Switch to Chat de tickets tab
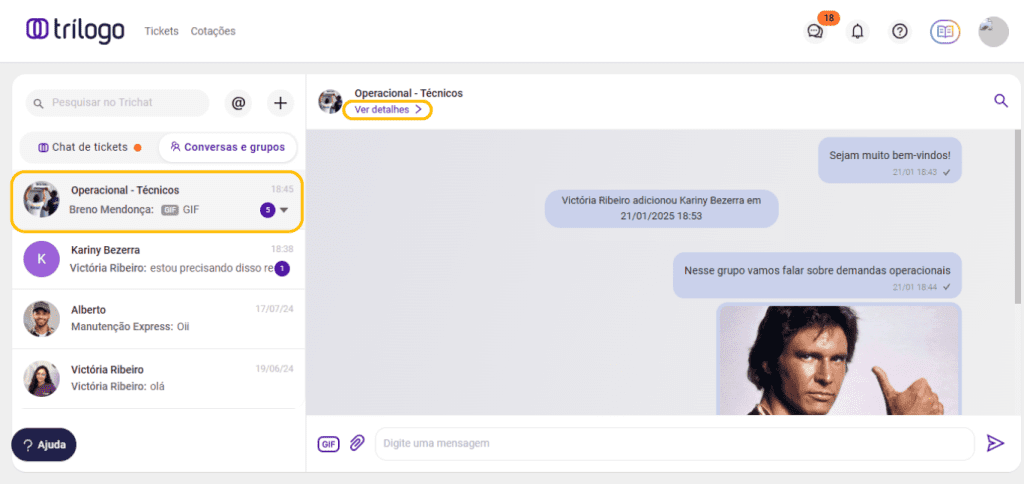The width and height of the screenshot is (1024, 484). (x=89, y=148)
